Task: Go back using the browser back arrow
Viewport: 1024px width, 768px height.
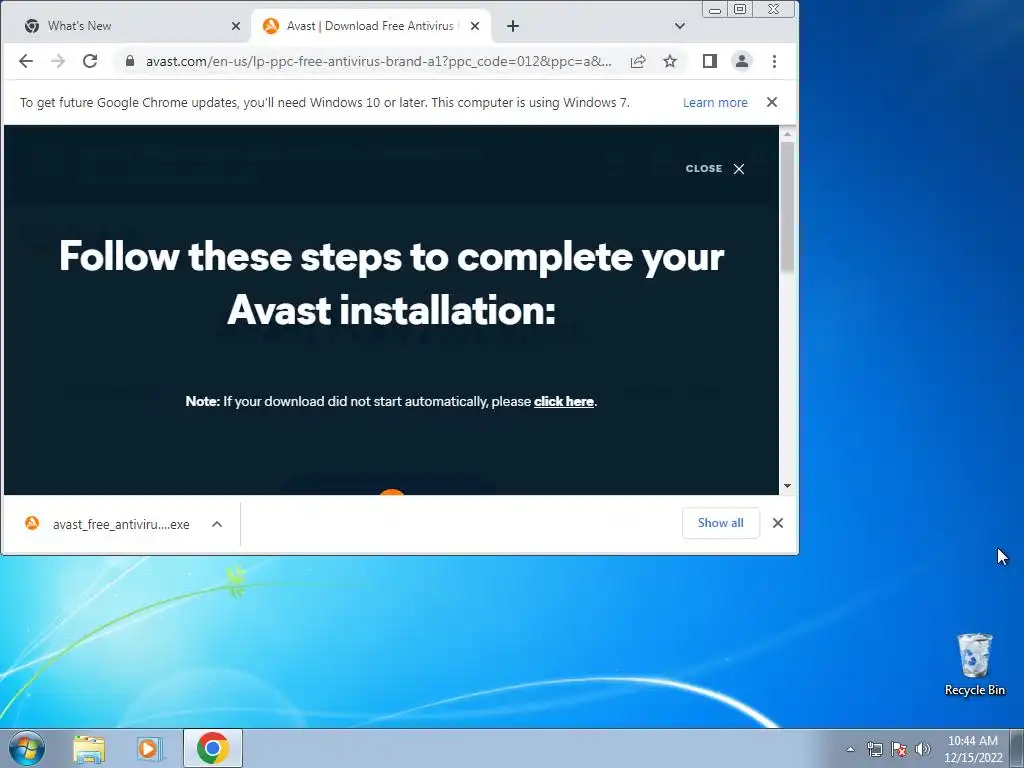Action: click(25, 61)
